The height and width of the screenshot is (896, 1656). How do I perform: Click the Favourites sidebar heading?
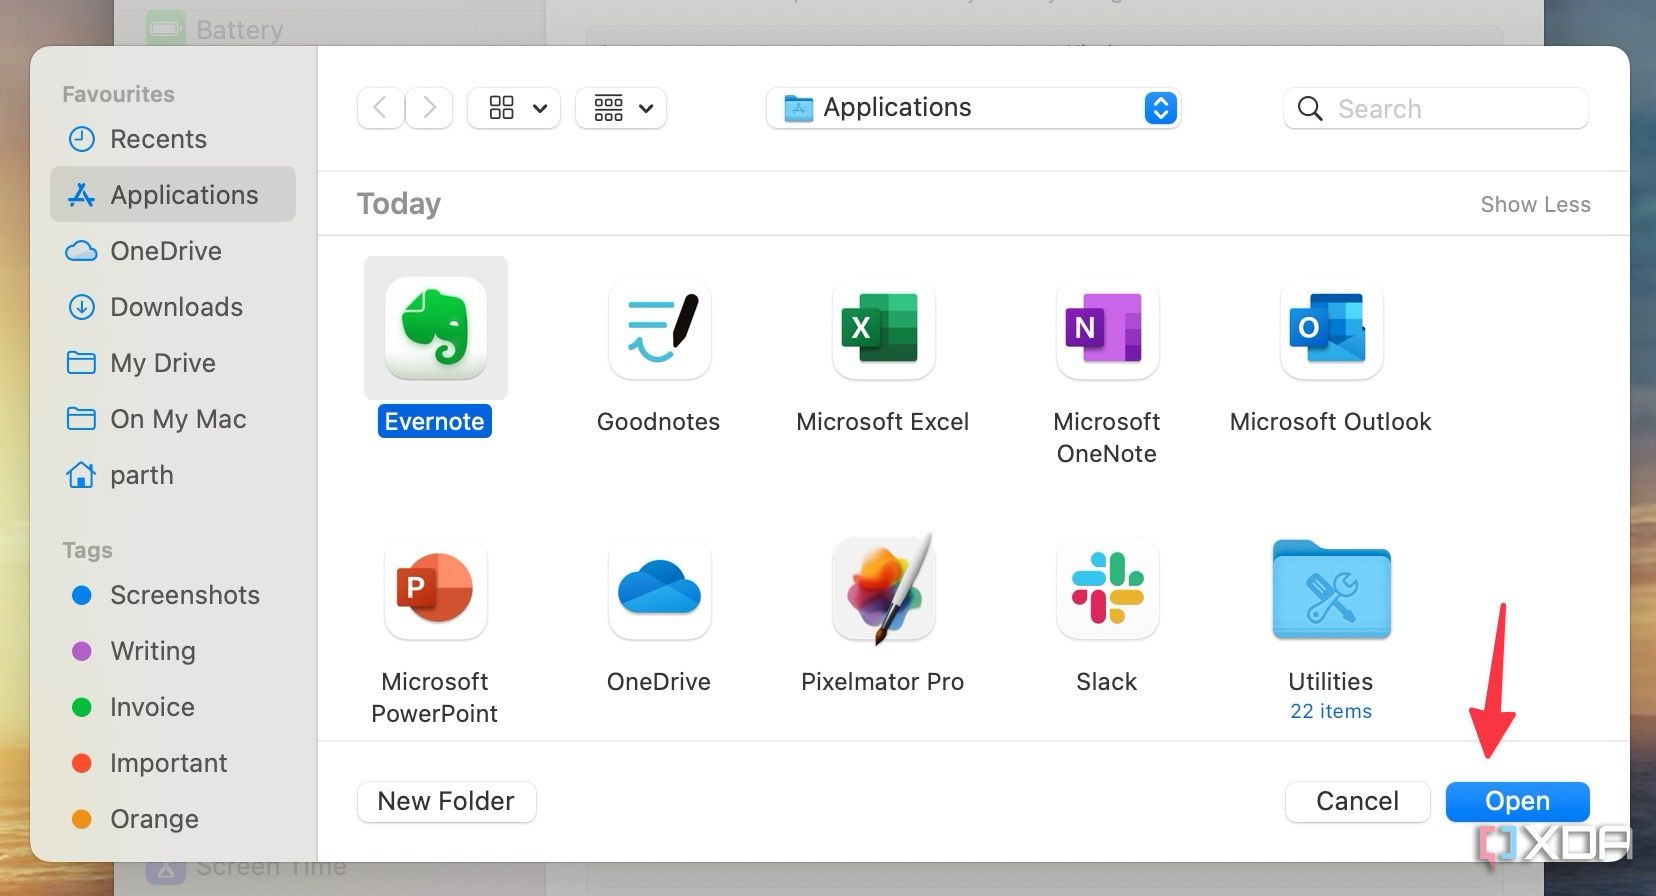coord(118,94)
